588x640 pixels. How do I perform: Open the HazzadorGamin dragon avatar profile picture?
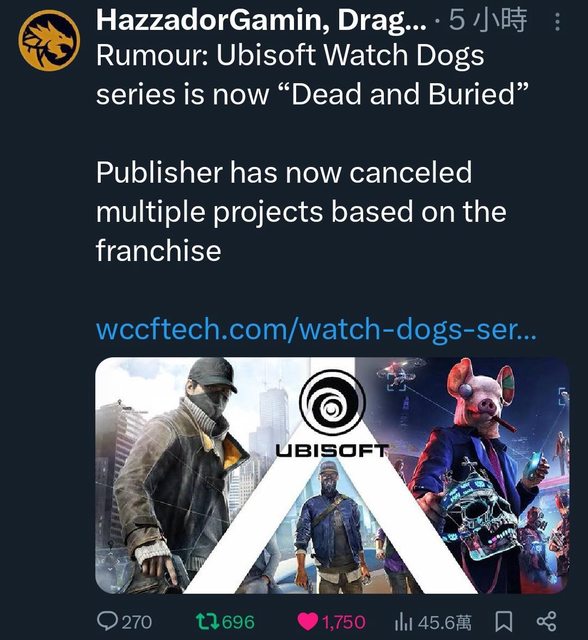tap(49, 41)
